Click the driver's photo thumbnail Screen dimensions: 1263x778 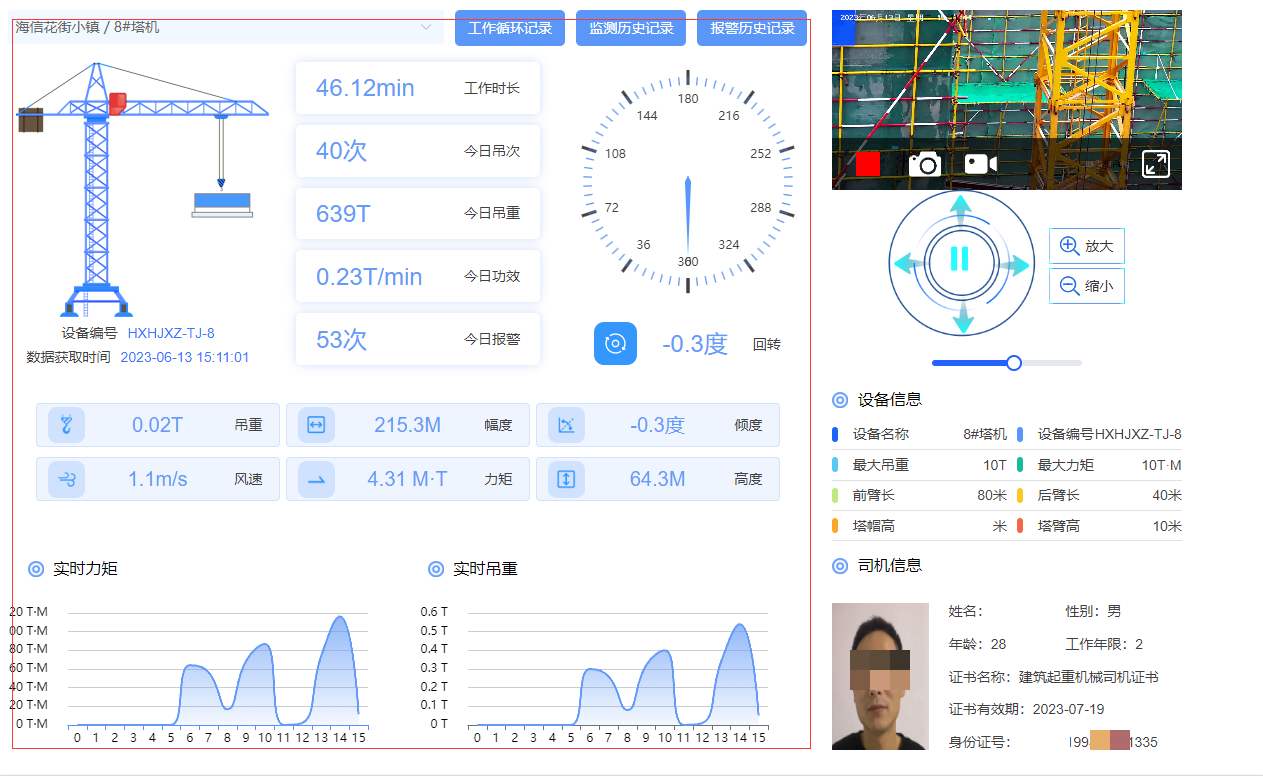pos(881,676)
